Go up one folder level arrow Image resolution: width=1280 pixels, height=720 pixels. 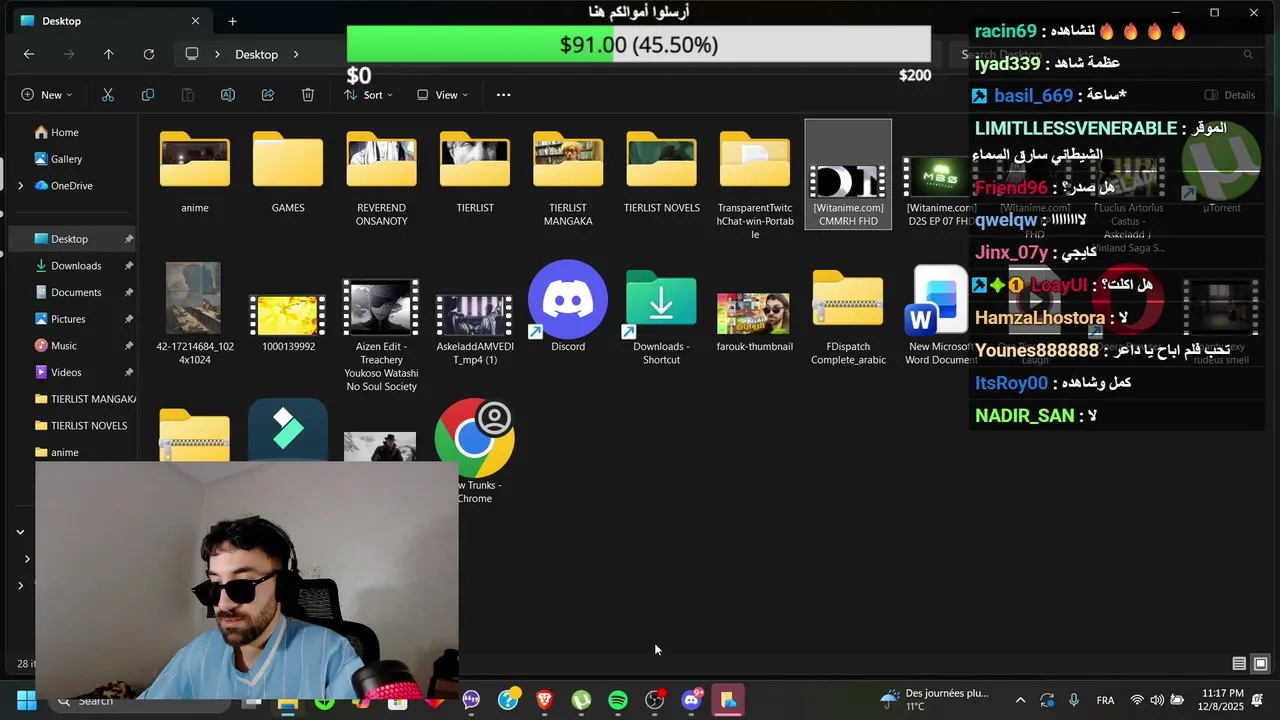coord(109,54)
